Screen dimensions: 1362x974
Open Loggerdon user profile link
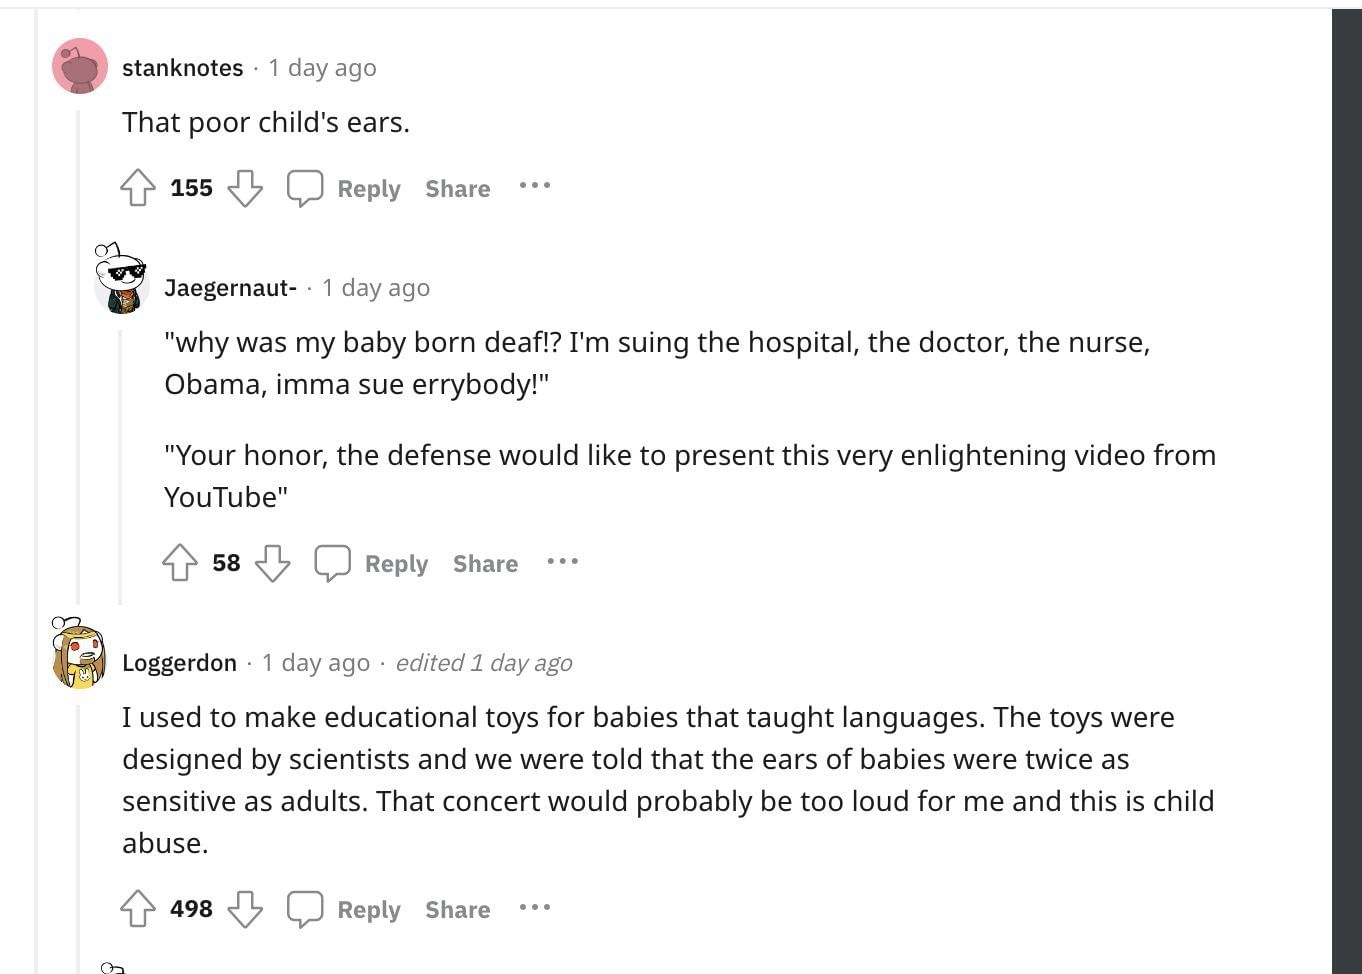pos(179,663)
